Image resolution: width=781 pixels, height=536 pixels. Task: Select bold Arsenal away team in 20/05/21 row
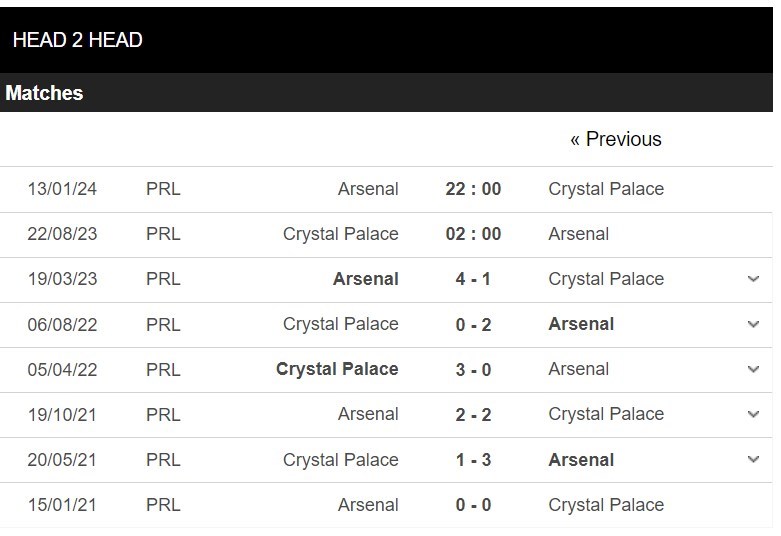(581, 460)
